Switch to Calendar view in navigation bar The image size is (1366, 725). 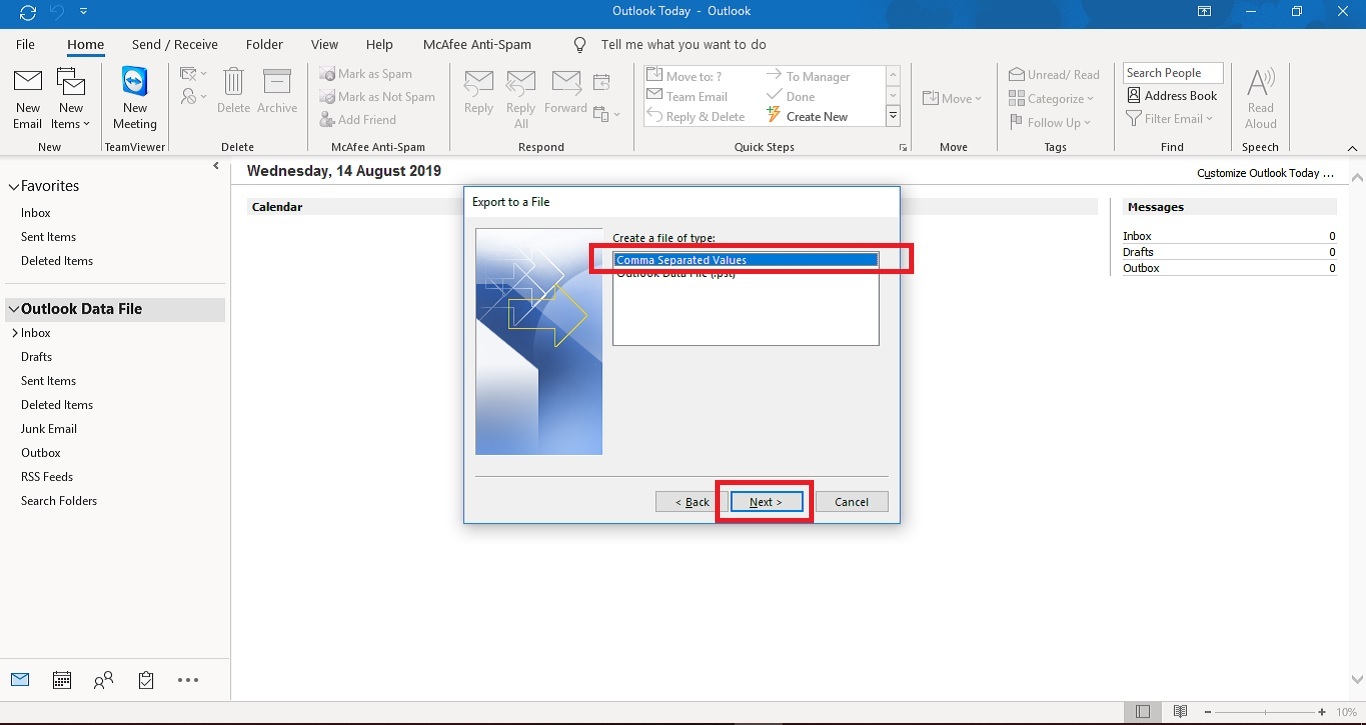click(x=62, y=680)
